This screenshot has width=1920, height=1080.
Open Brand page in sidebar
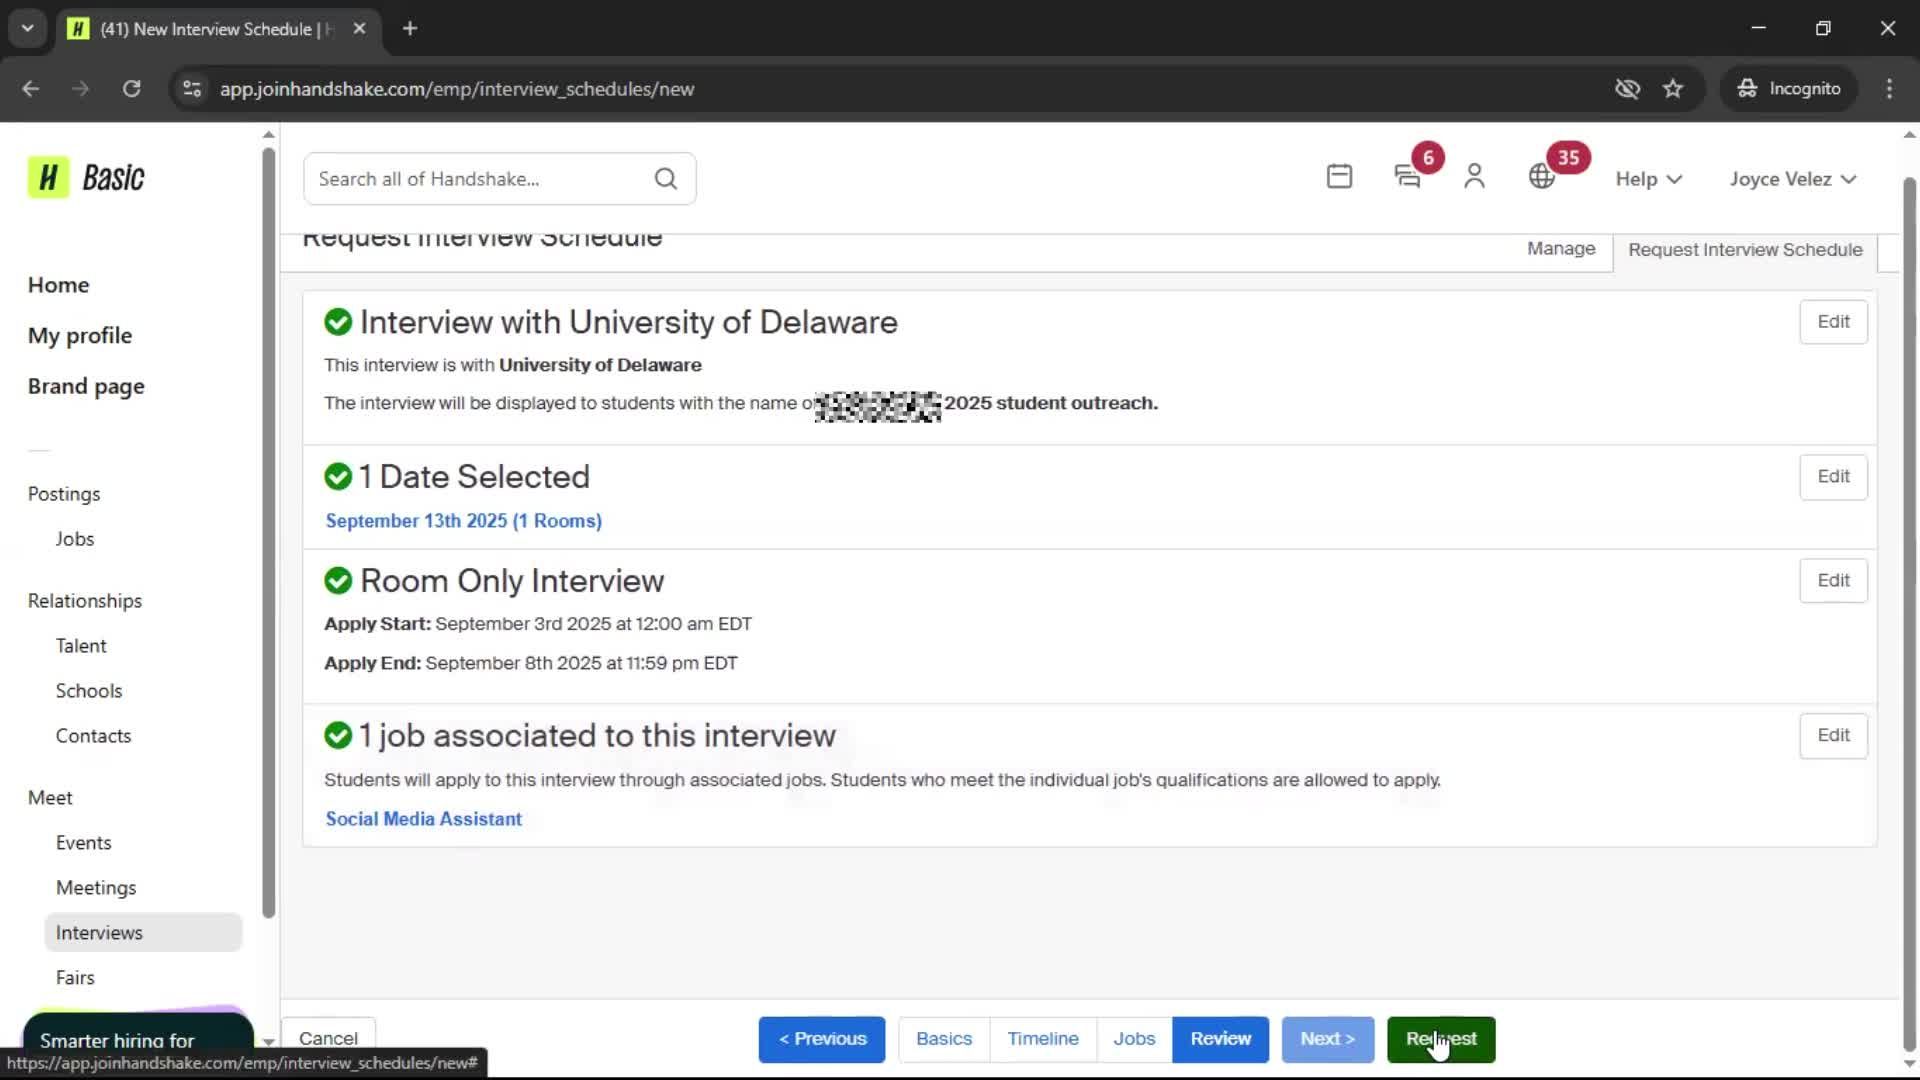(x=86, y=387)
